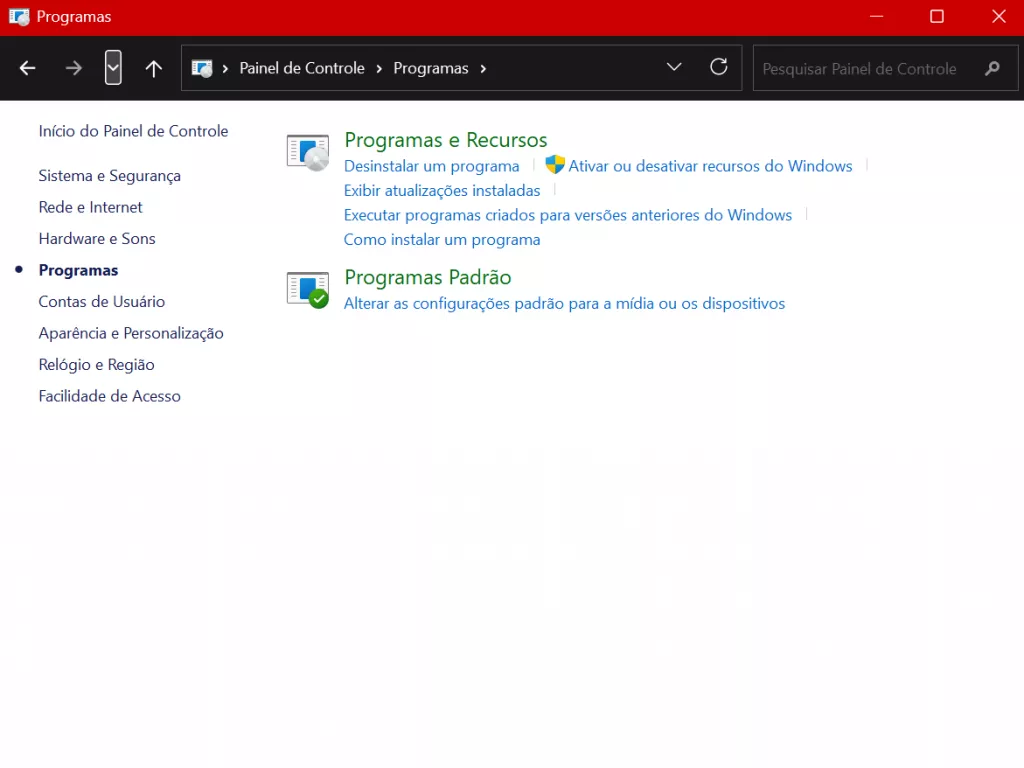Open Hardware e Sons category

click(97, 238)
